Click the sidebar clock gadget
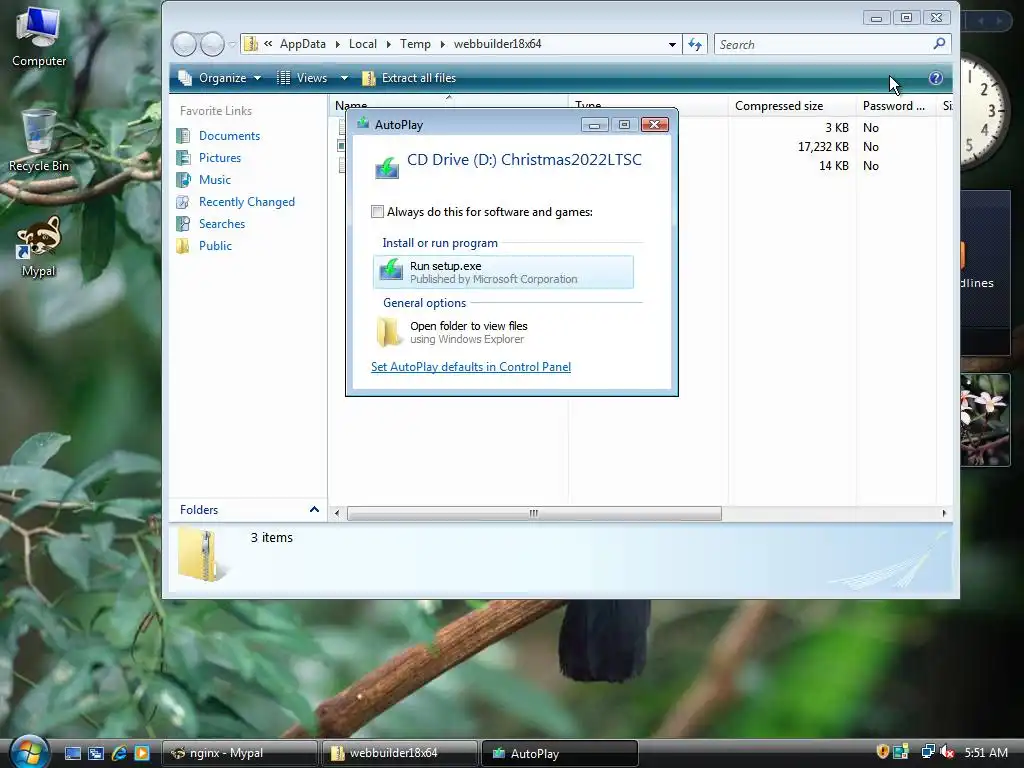 point(985,110)
